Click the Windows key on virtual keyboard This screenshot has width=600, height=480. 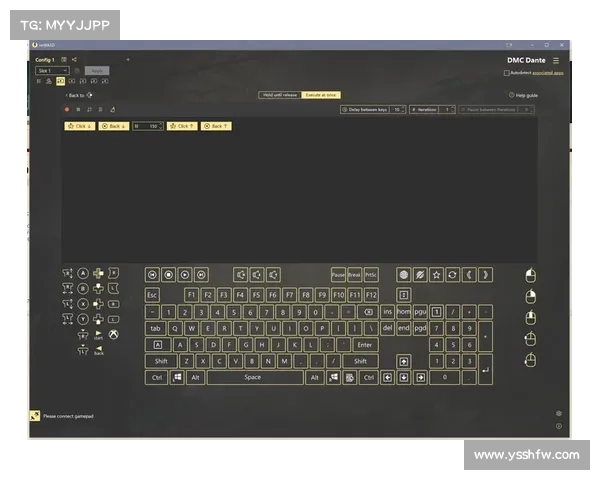[x=177, y=377]
